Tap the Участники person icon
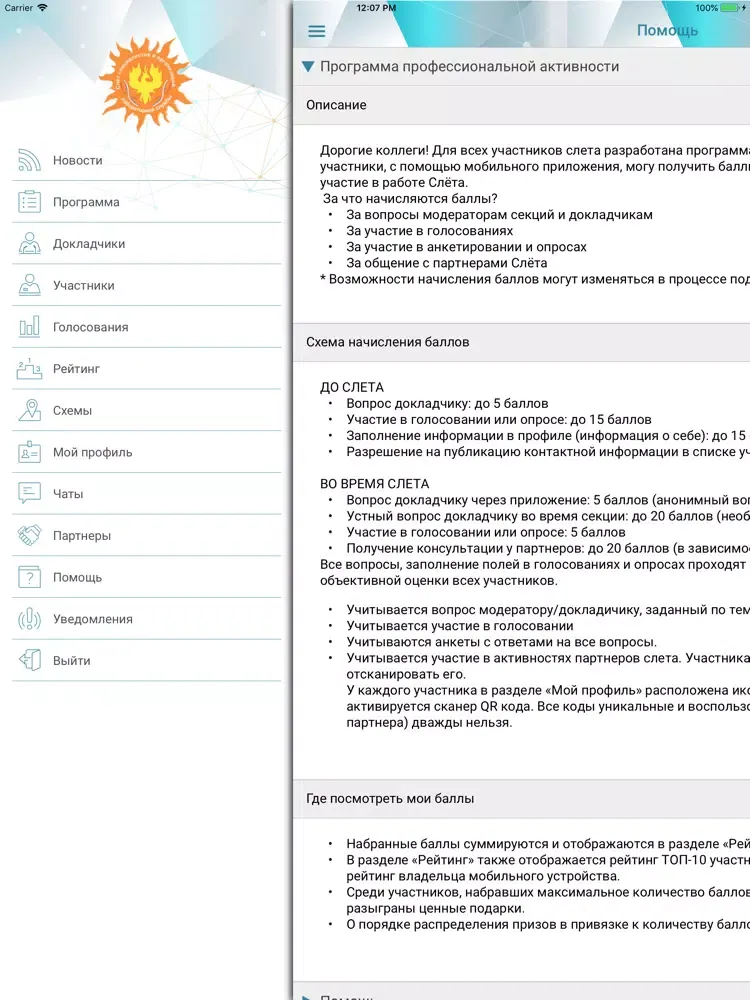 pos(29,285)
